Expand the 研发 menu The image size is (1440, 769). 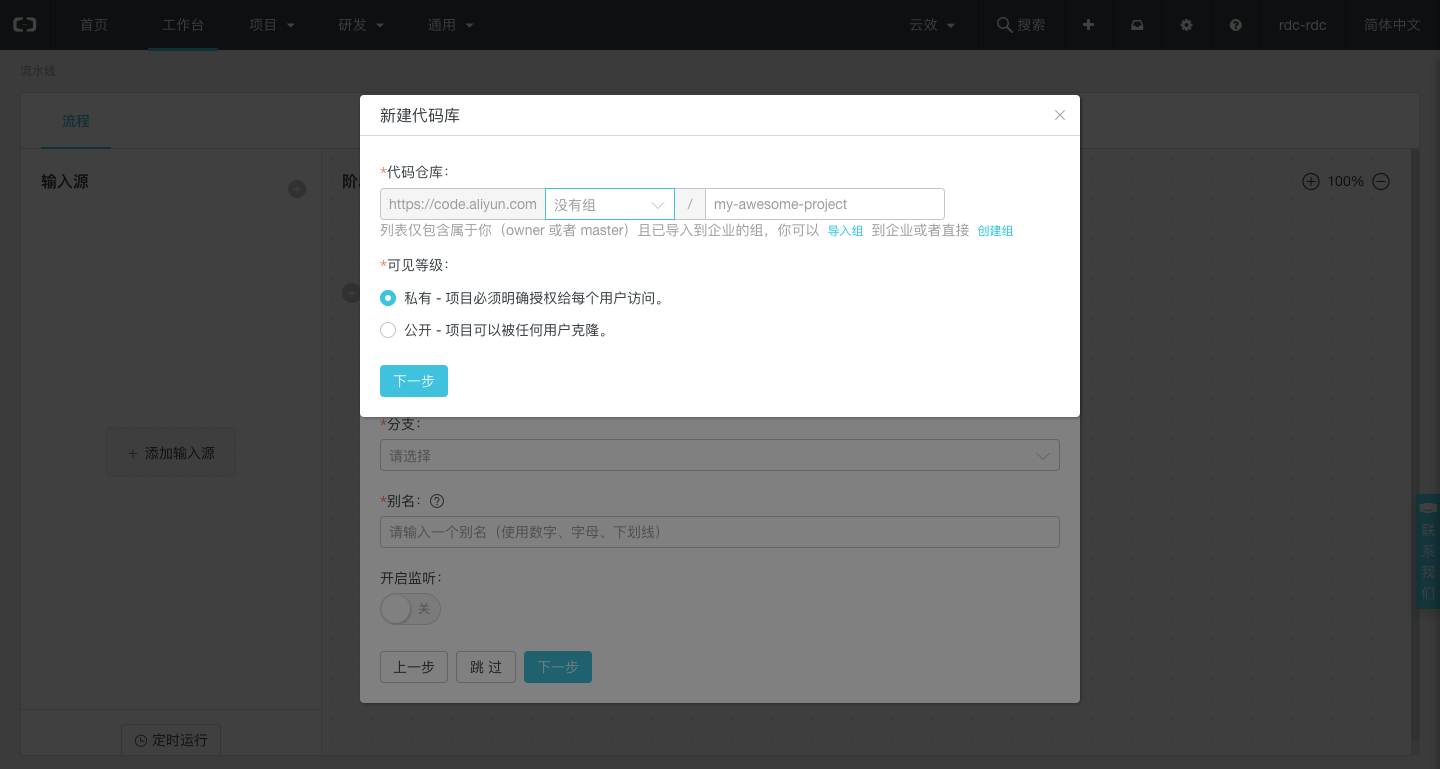pos(361,25)
